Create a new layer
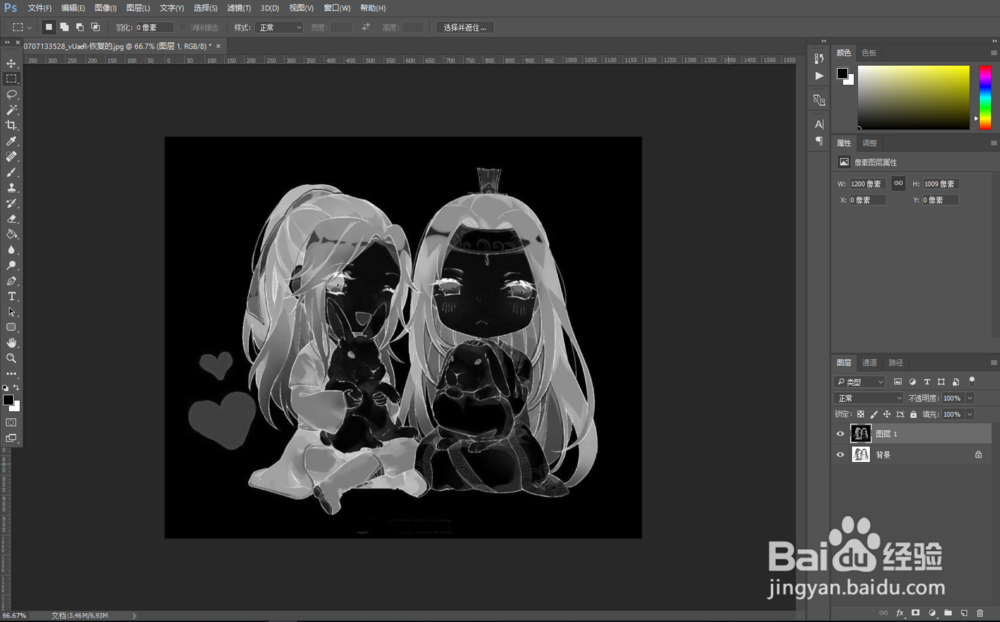 tap(964, 613)
